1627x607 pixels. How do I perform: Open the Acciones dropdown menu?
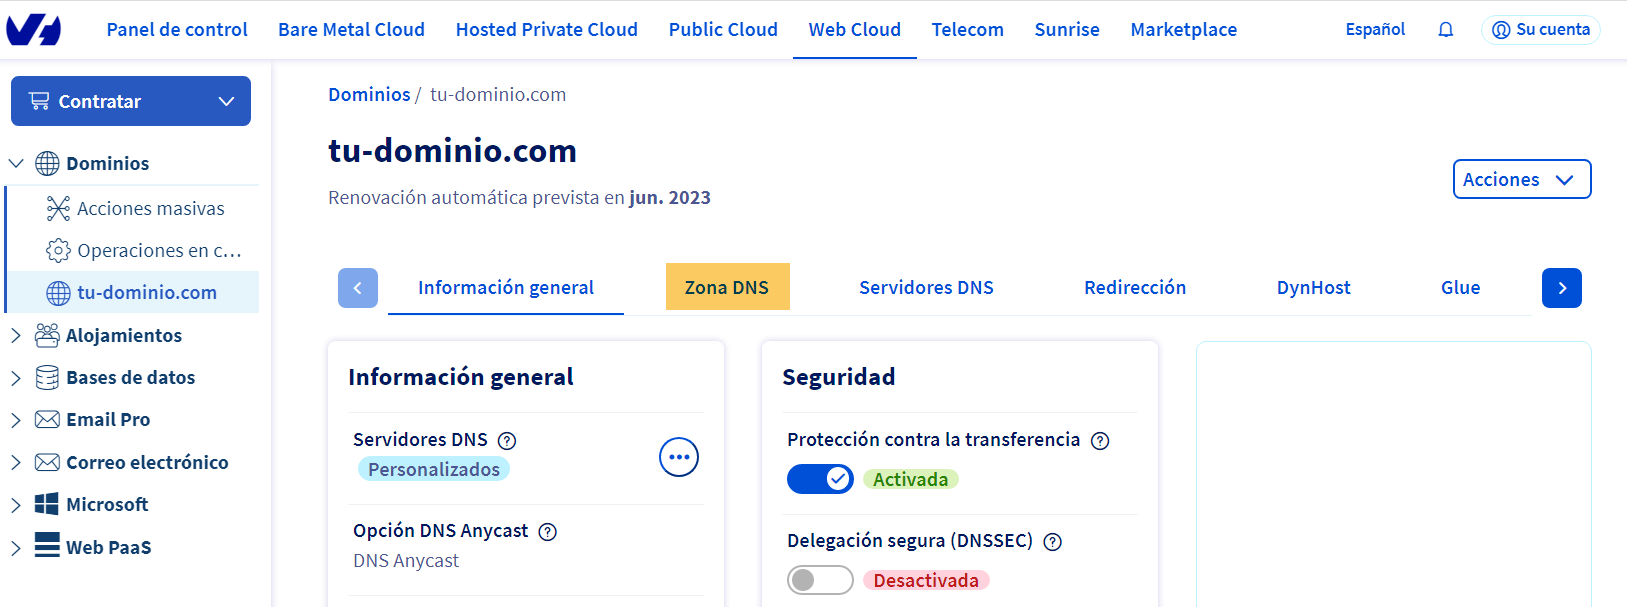pos(1521,179)
